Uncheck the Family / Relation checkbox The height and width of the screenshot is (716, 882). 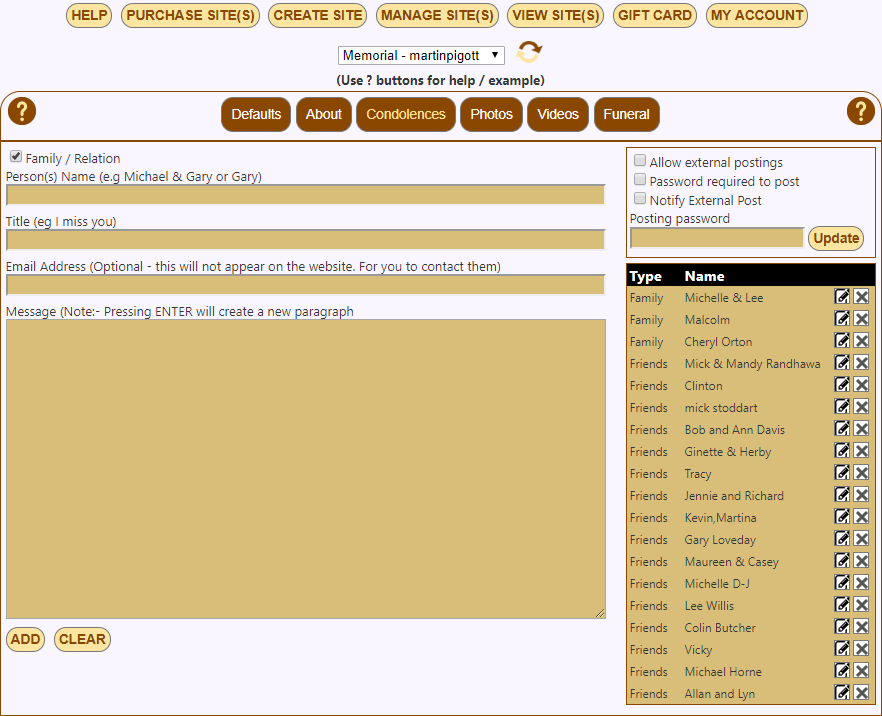tap(16, 157)
